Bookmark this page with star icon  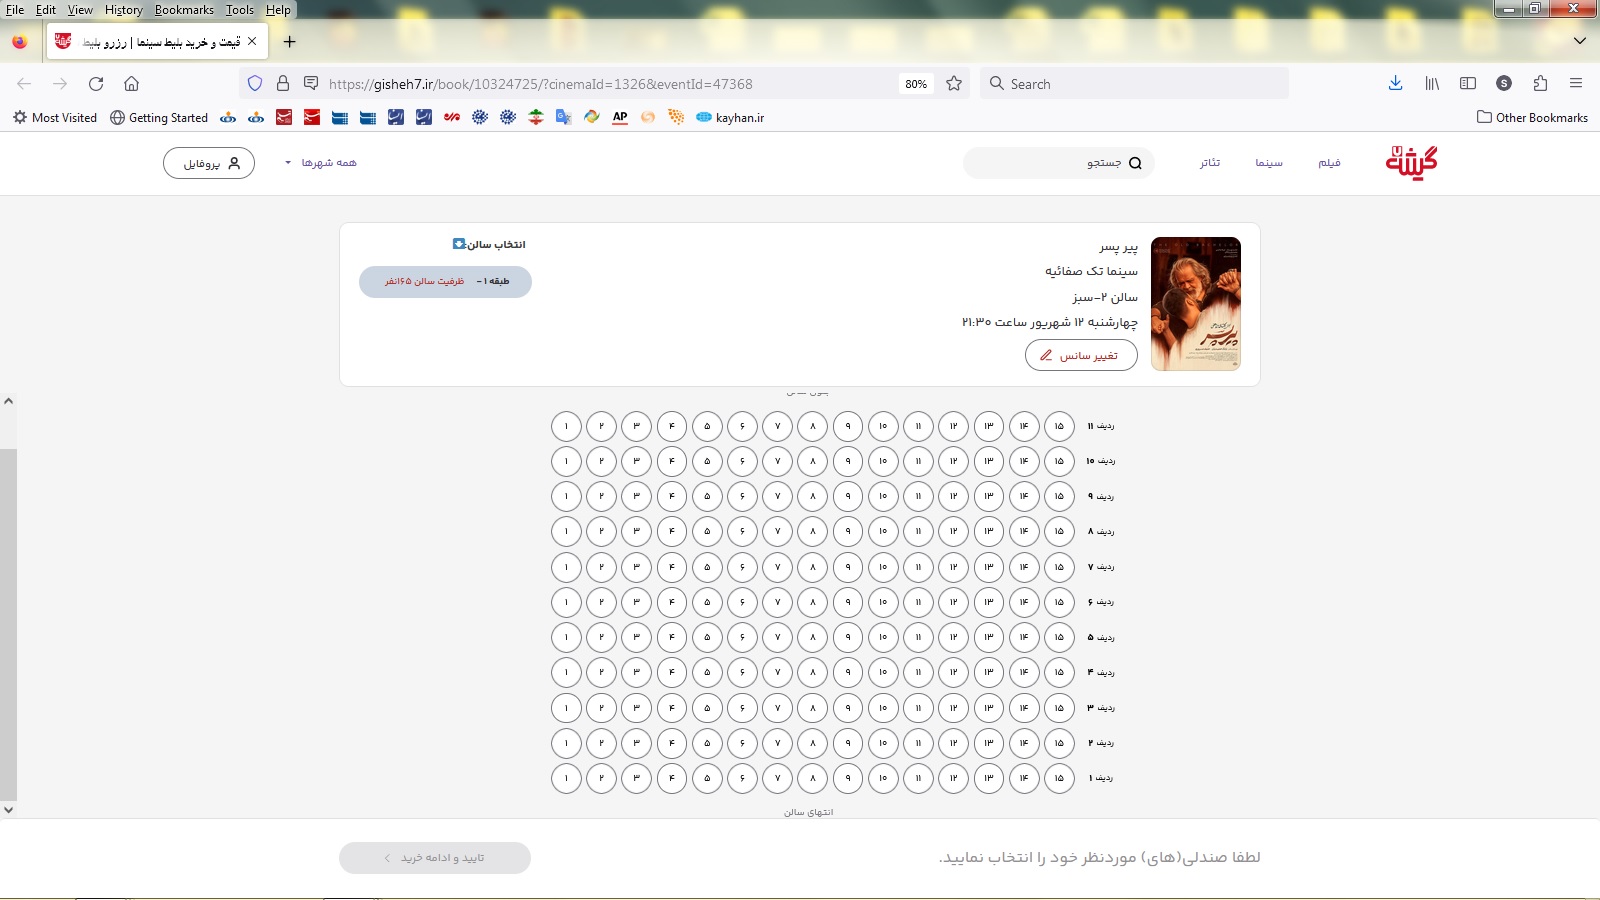pyautogui.click(x=954, y=84)
